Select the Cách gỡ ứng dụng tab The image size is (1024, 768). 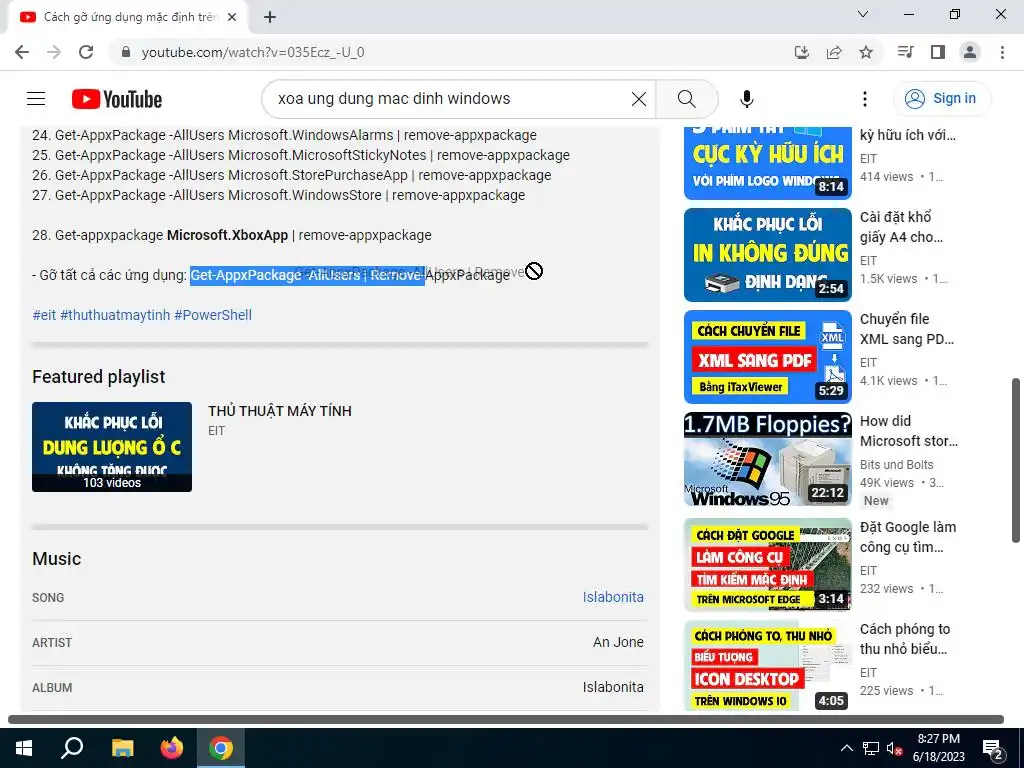click(127, 17)
